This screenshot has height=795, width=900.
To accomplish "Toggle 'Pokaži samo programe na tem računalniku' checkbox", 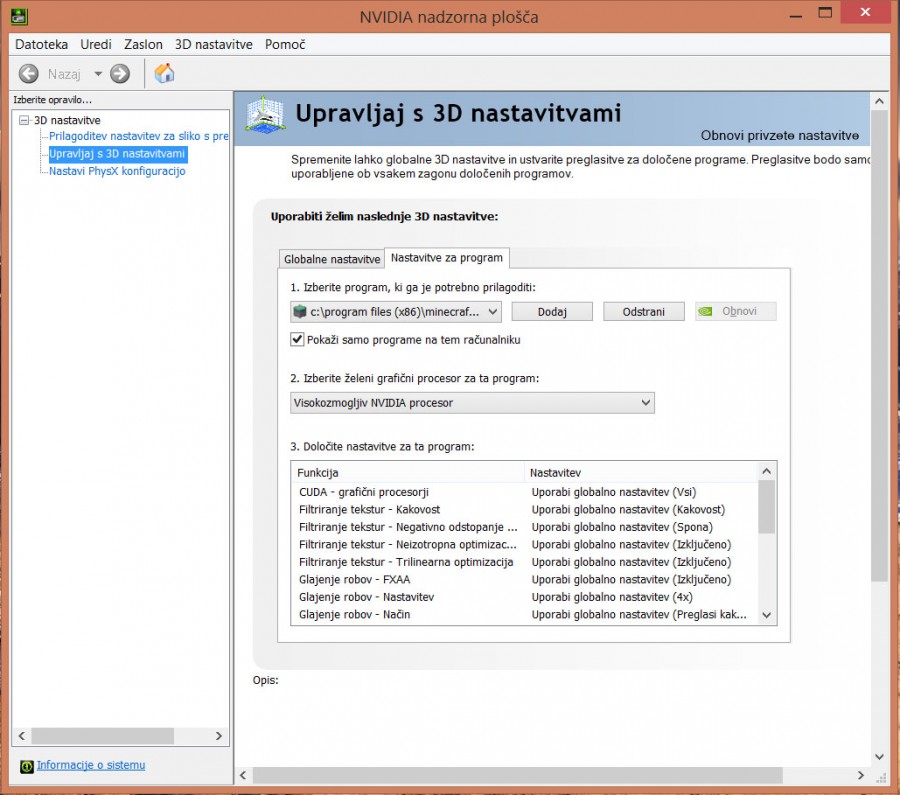I will point(297,339).
